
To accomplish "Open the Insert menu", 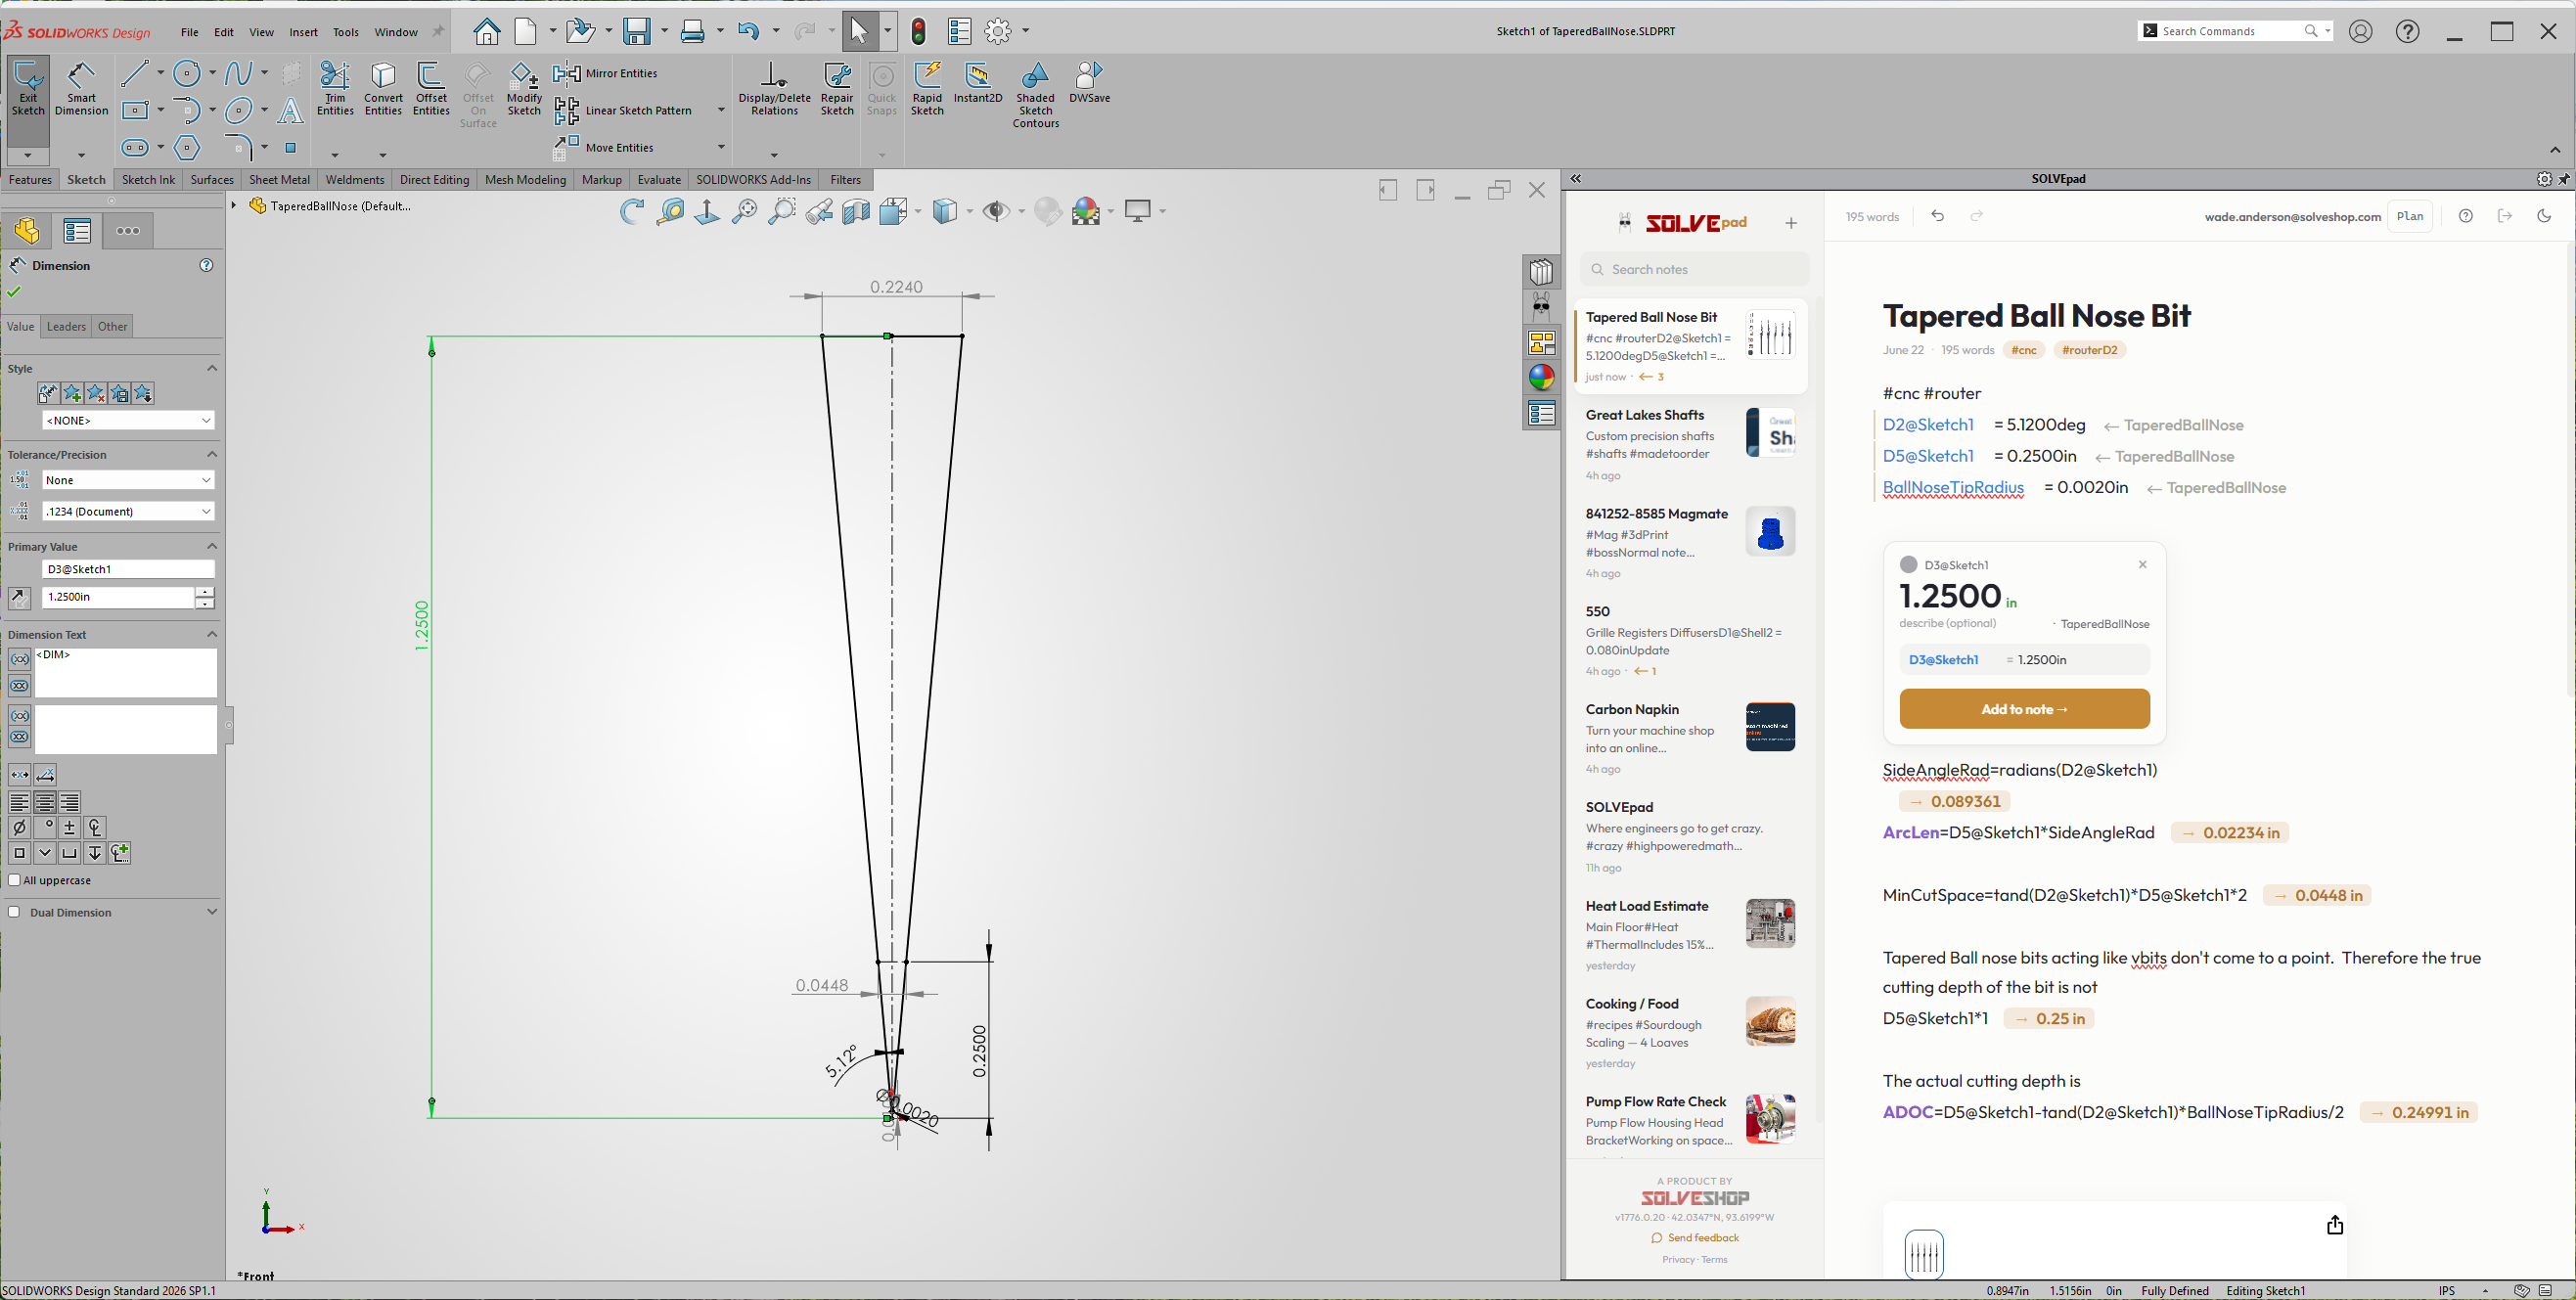I will [303, 32].
